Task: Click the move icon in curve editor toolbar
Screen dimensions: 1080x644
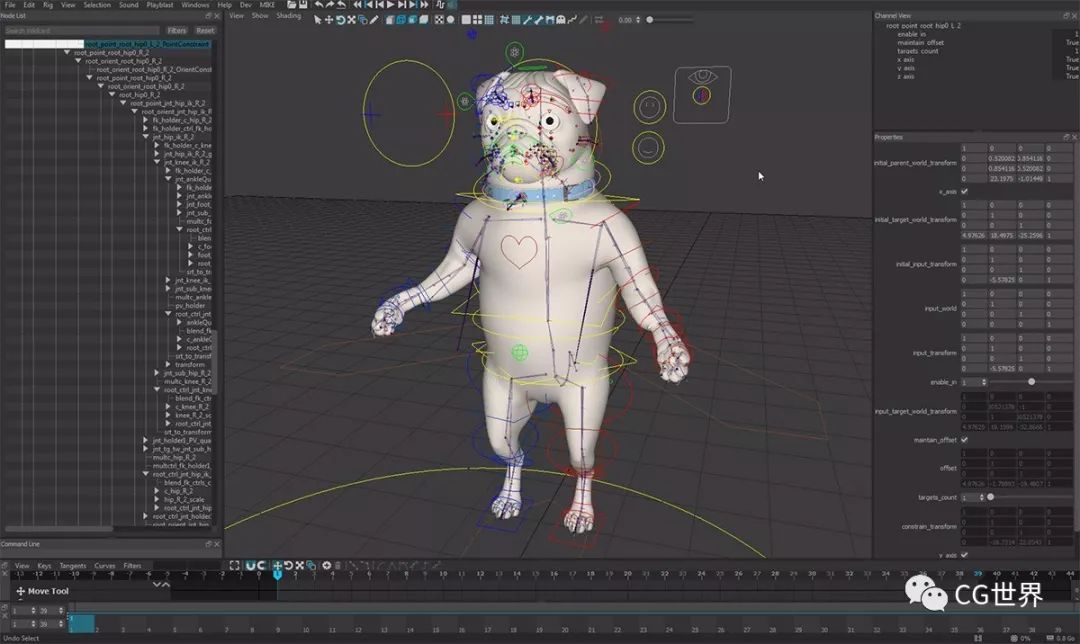Action: point(278,565)
